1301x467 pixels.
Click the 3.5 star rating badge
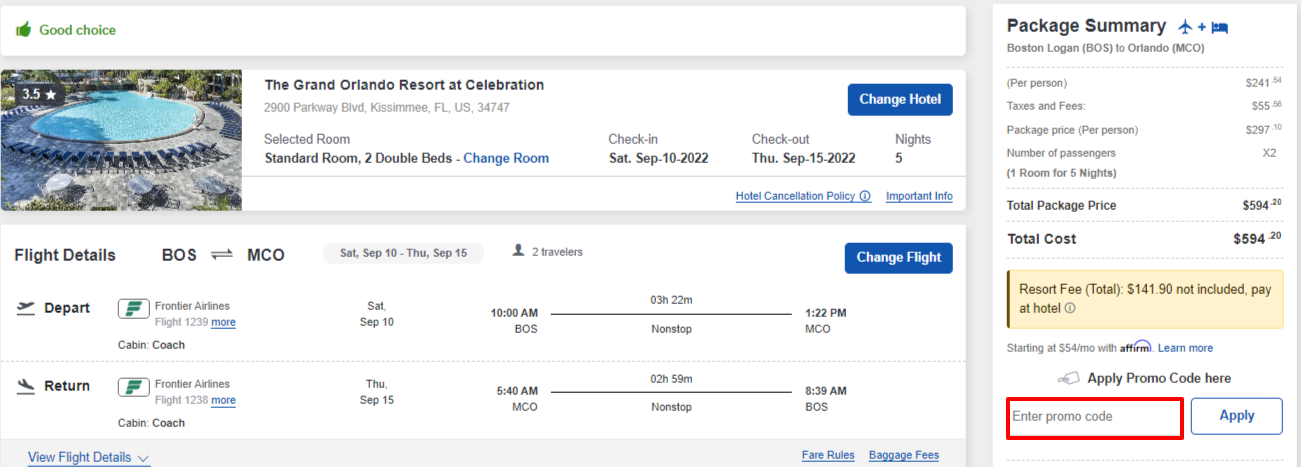coord(39,94)
